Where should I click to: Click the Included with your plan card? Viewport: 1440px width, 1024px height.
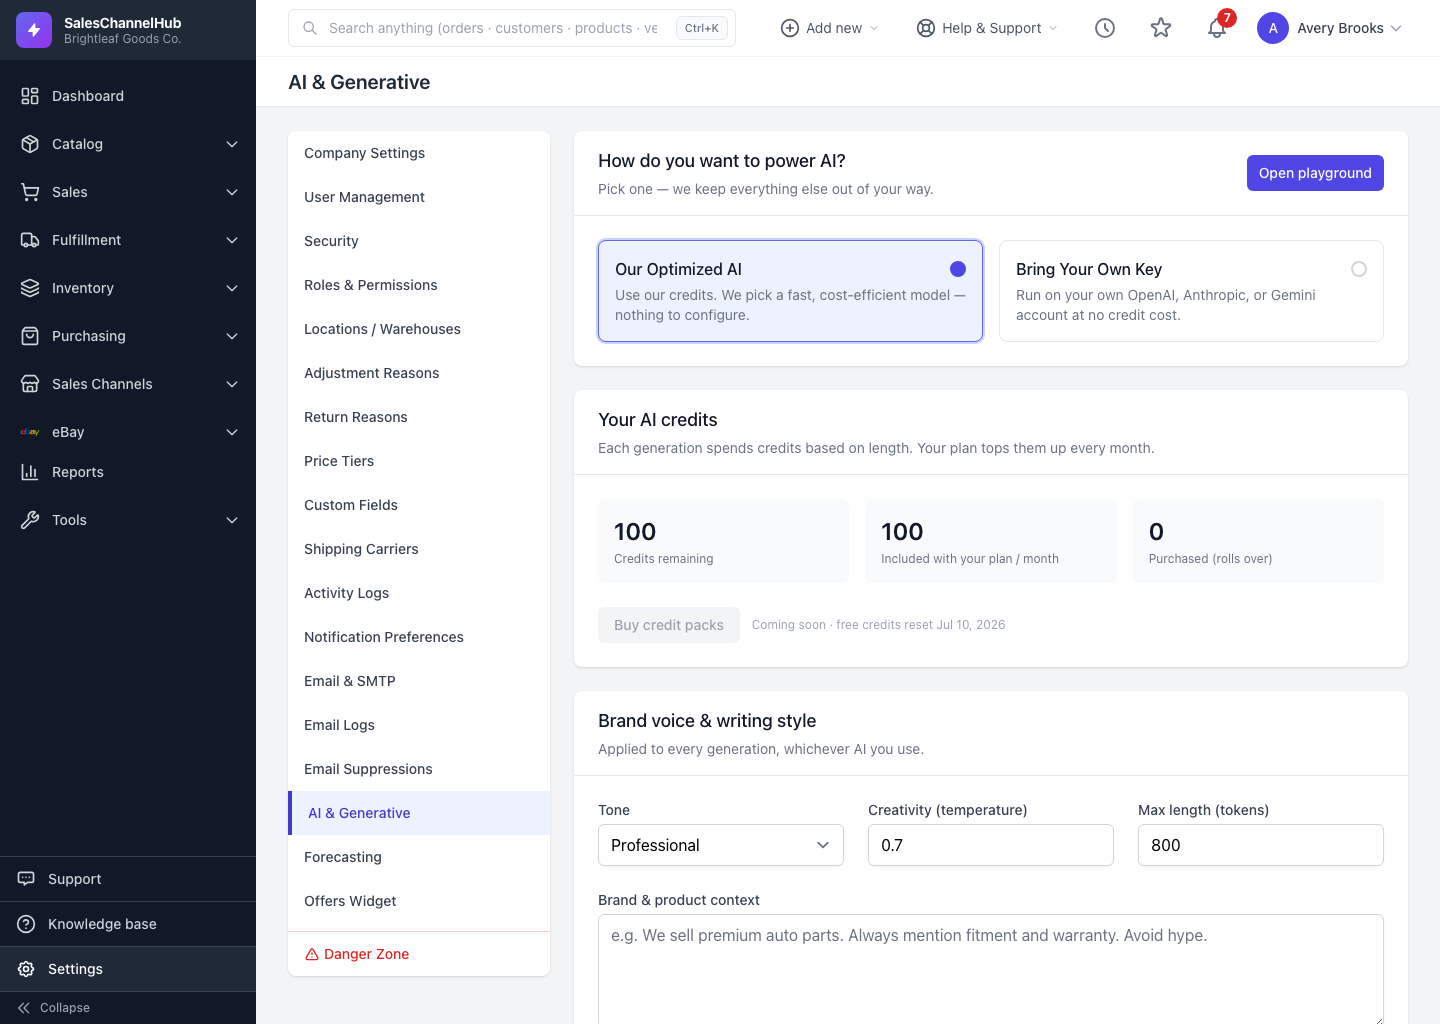click(x=991, y=541)
